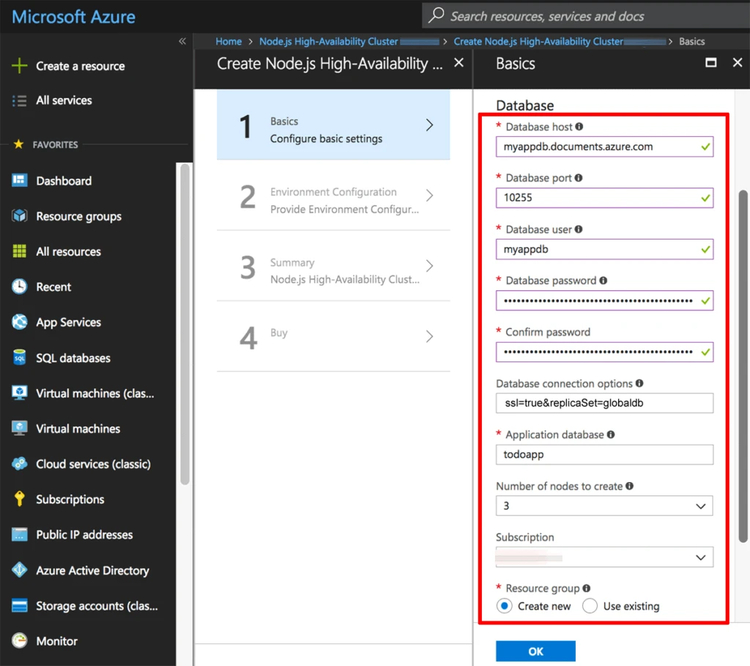Image resolution: width=750 pixels, height=666 pixels.
Task: Click the Database connection options field
Action: (x=604, y=403)
